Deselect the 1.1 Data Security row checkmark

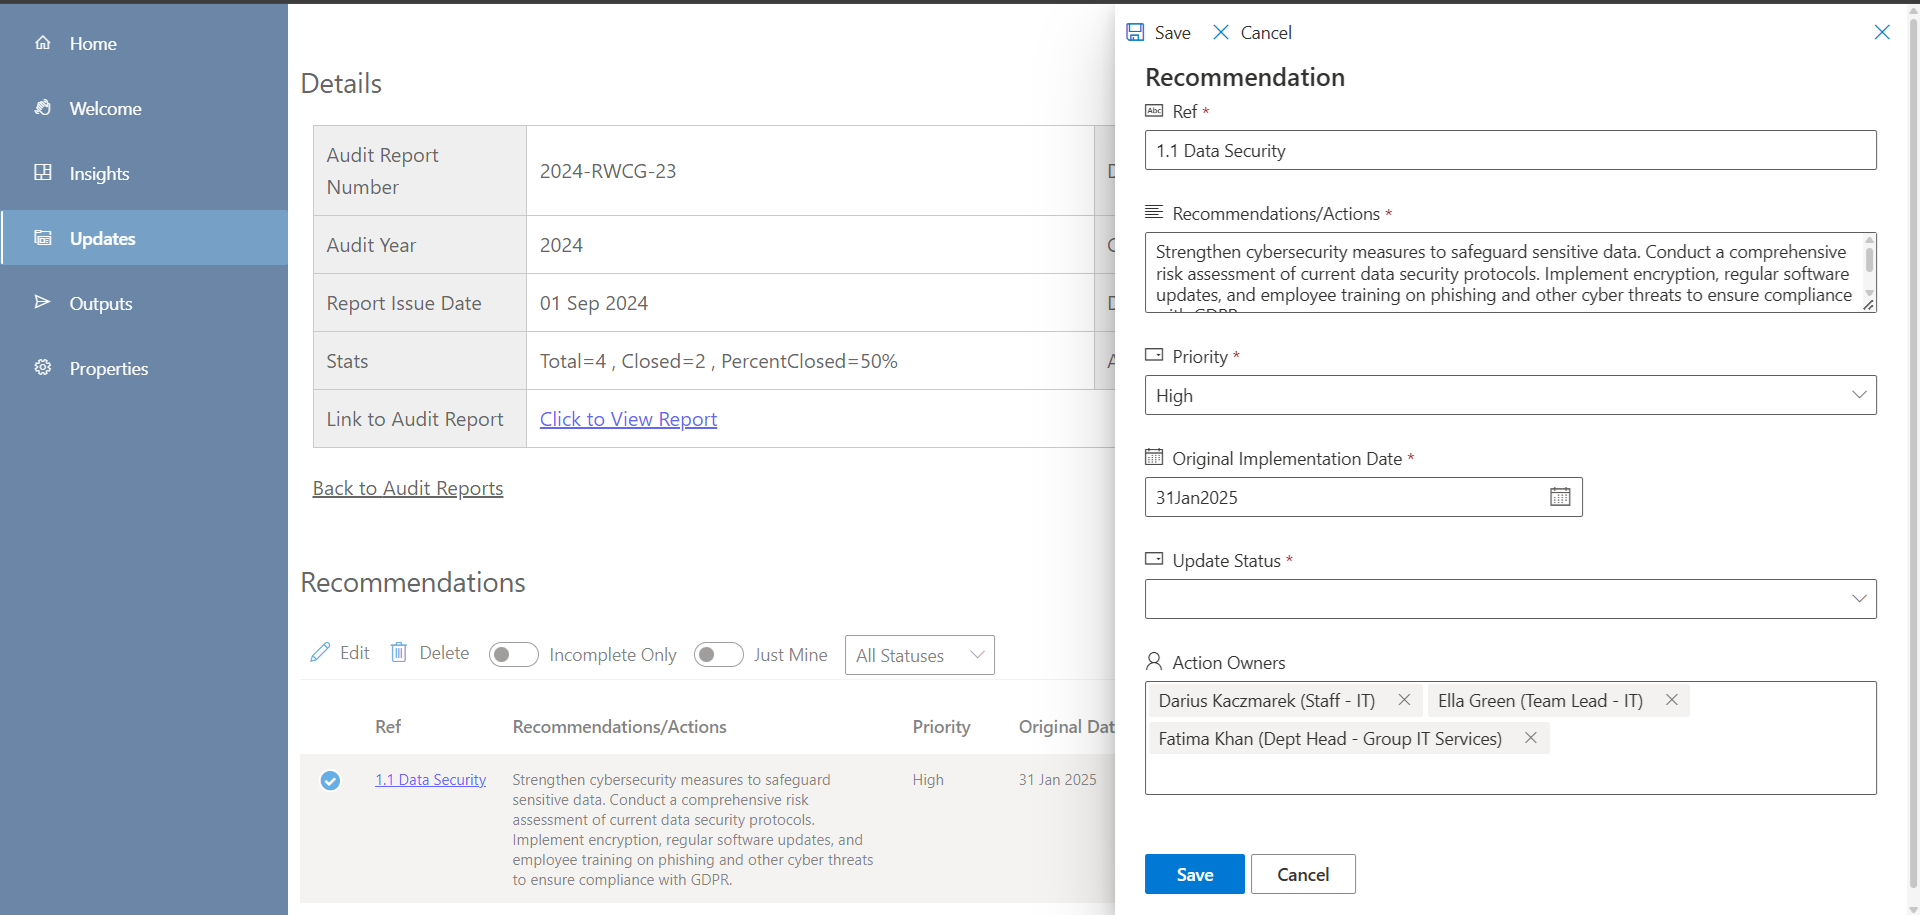[330, 780]
